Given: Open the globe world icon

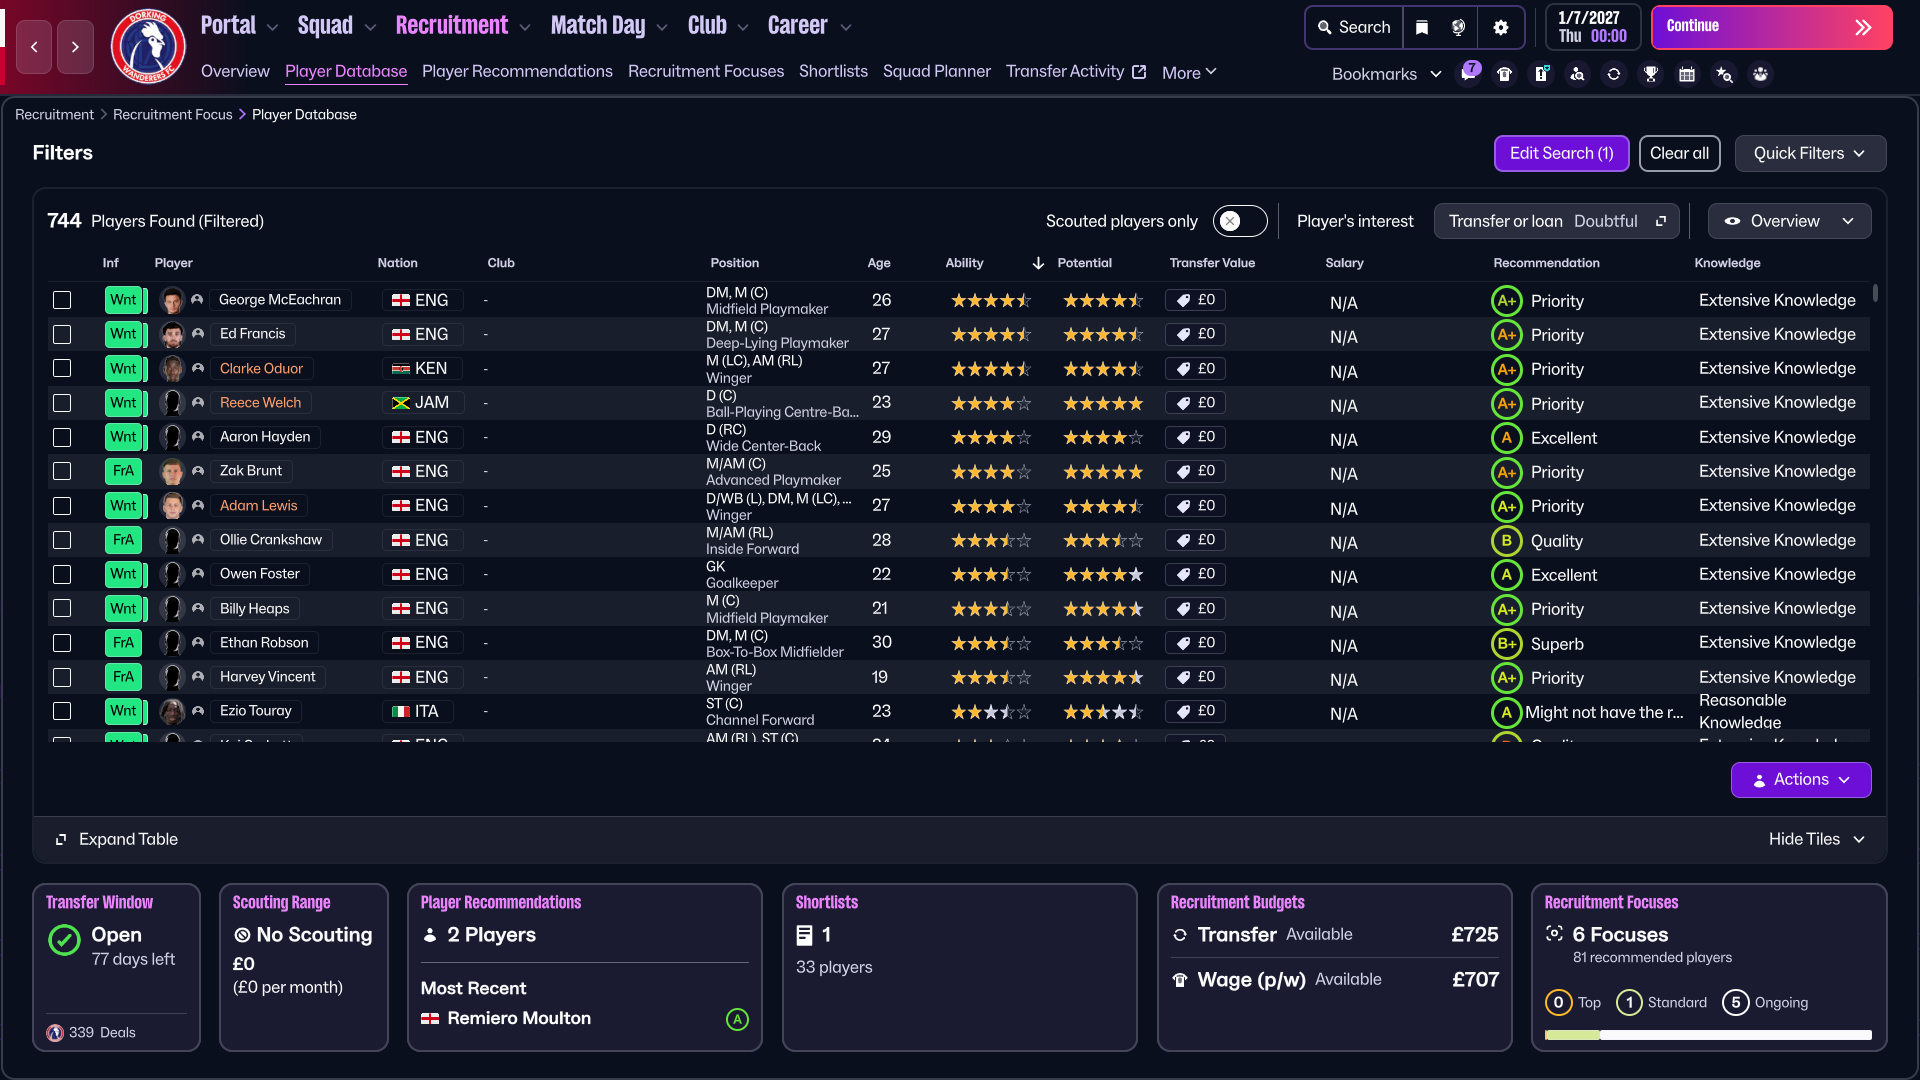Looking at the screenshot, I should point(1459,27).
